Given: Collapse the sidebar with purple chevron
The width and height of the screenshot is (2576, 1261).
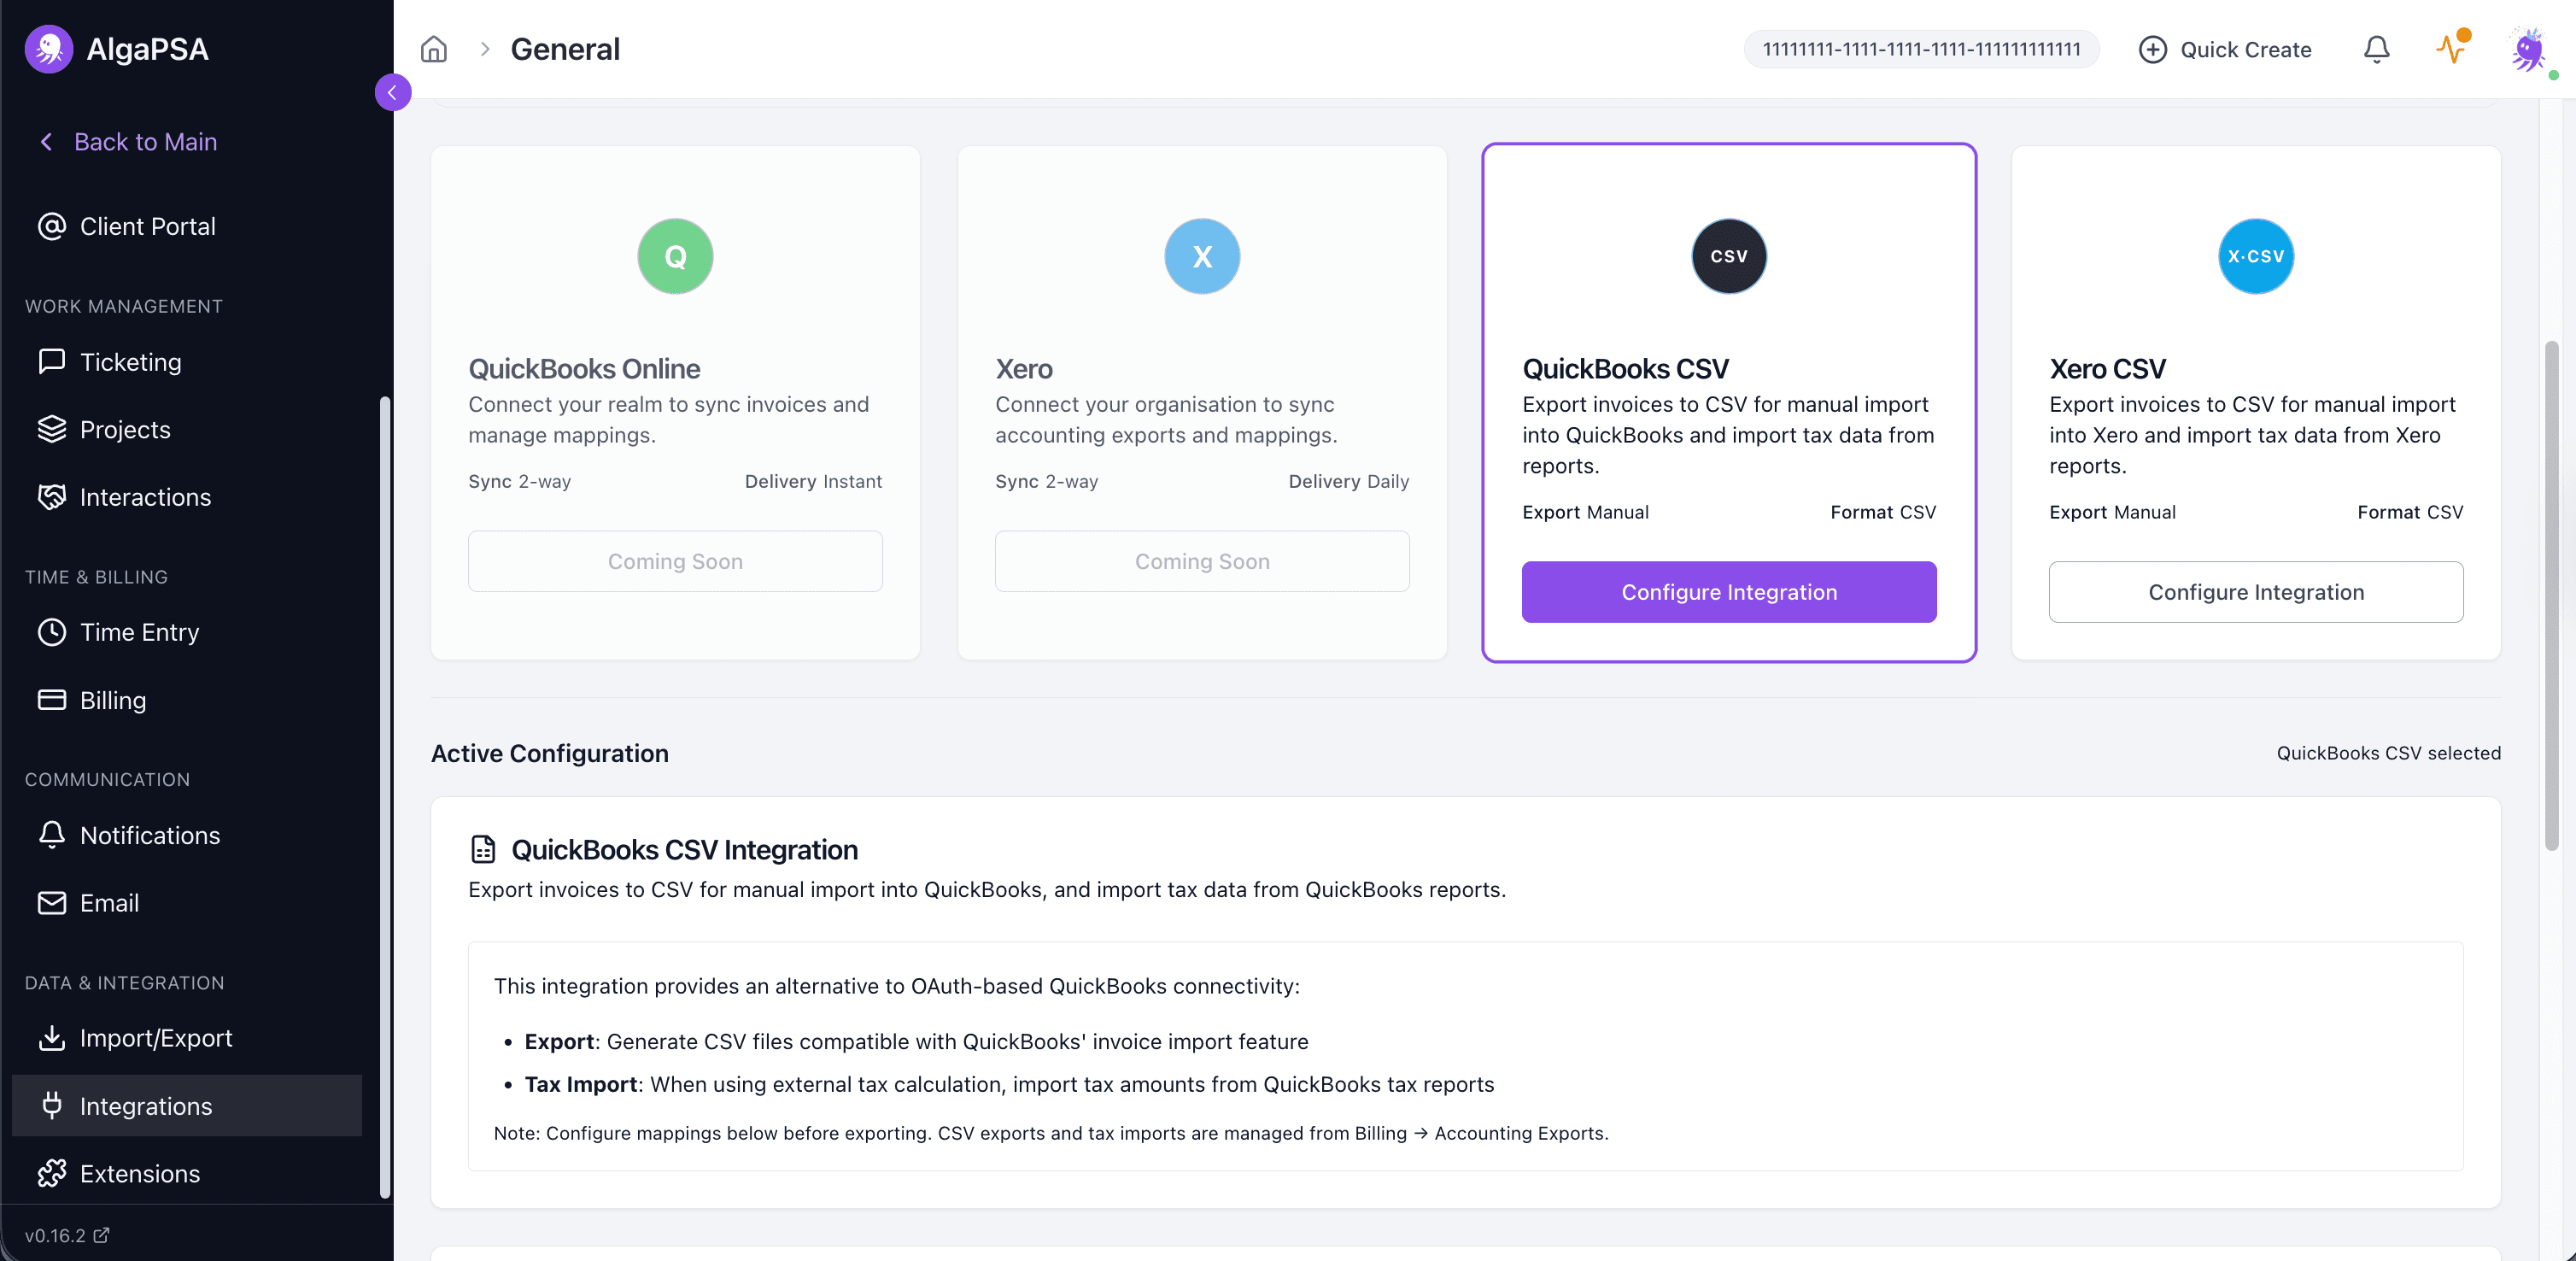Looking at the screenshot, I should click(x=393, y=92).
